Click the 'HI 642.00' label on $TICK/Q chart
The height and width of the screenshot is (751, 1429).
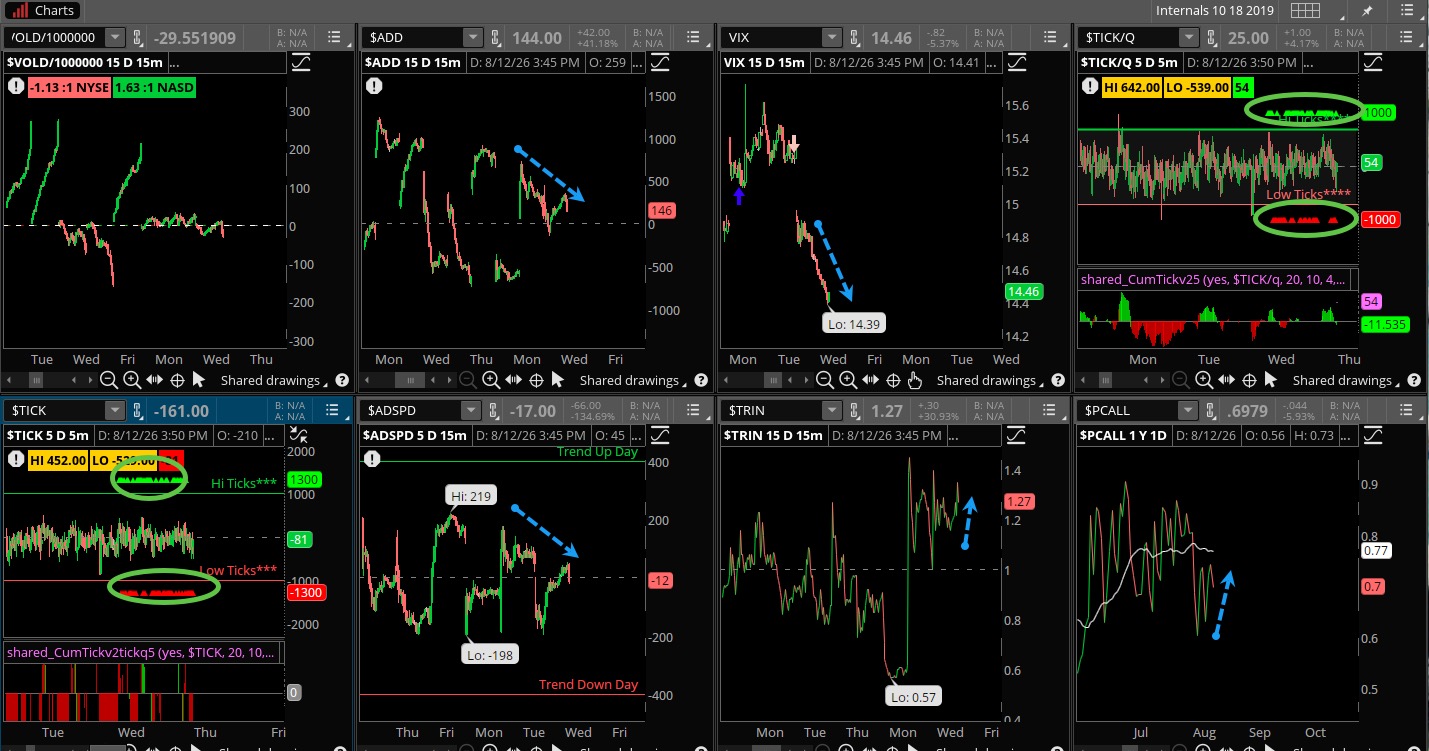point(1132,87)
